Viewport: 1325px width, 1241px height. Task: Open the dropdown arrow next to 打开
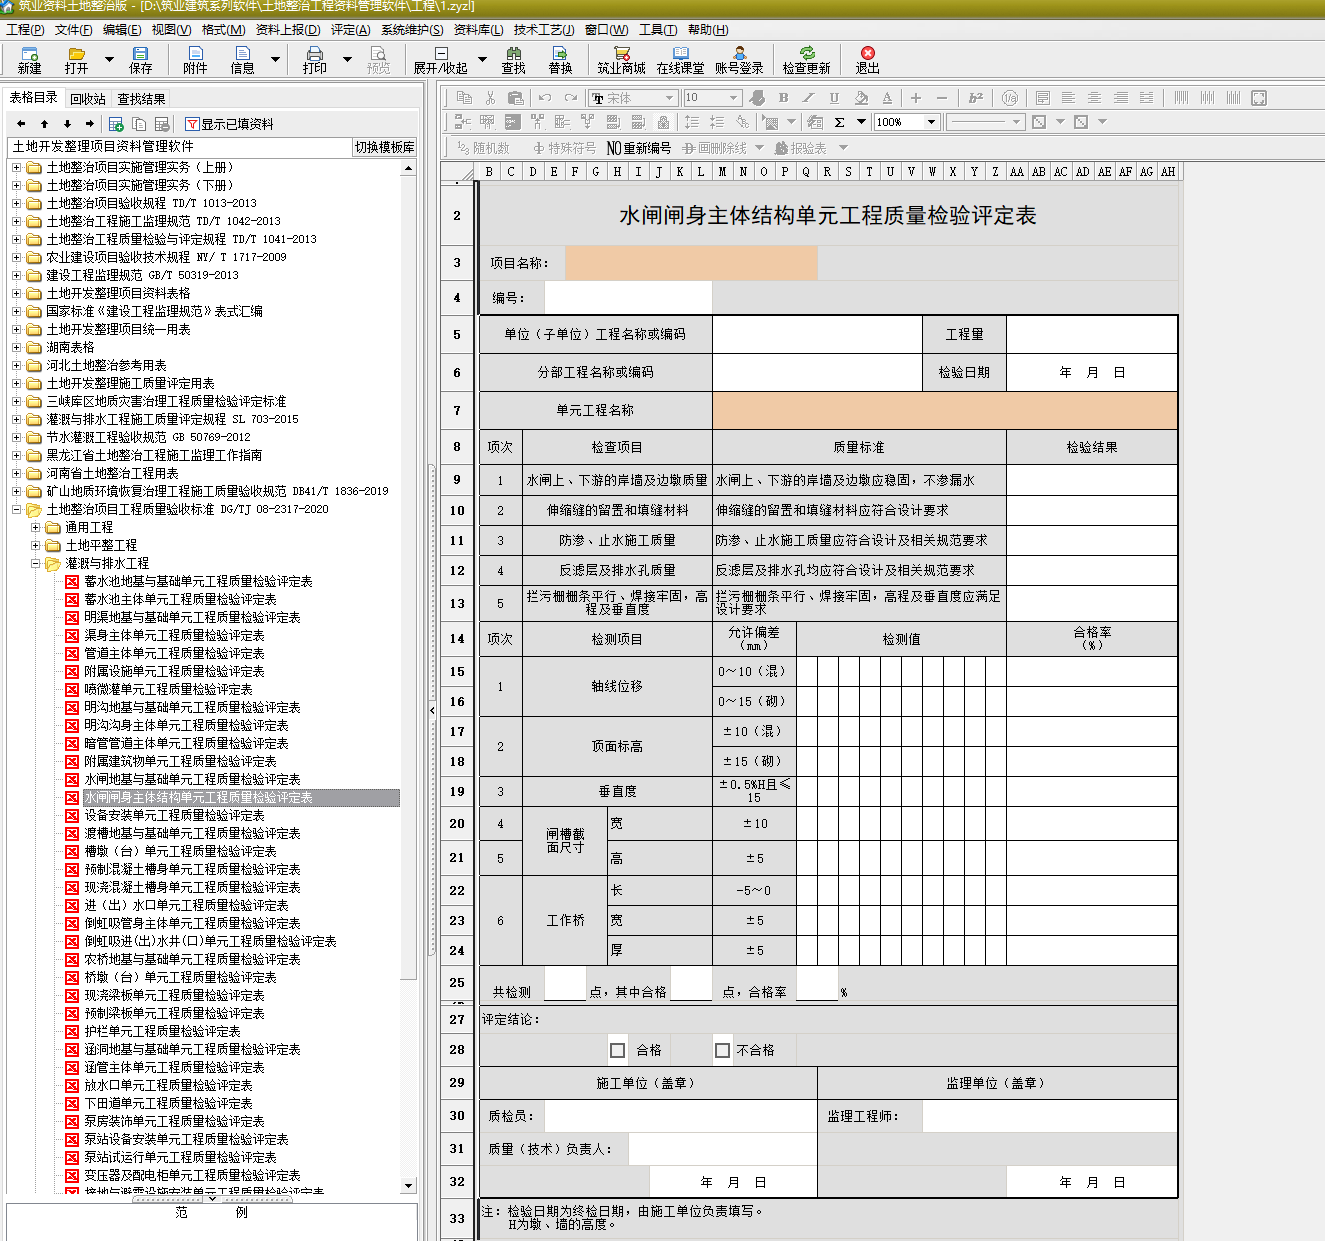click(108, 60)
